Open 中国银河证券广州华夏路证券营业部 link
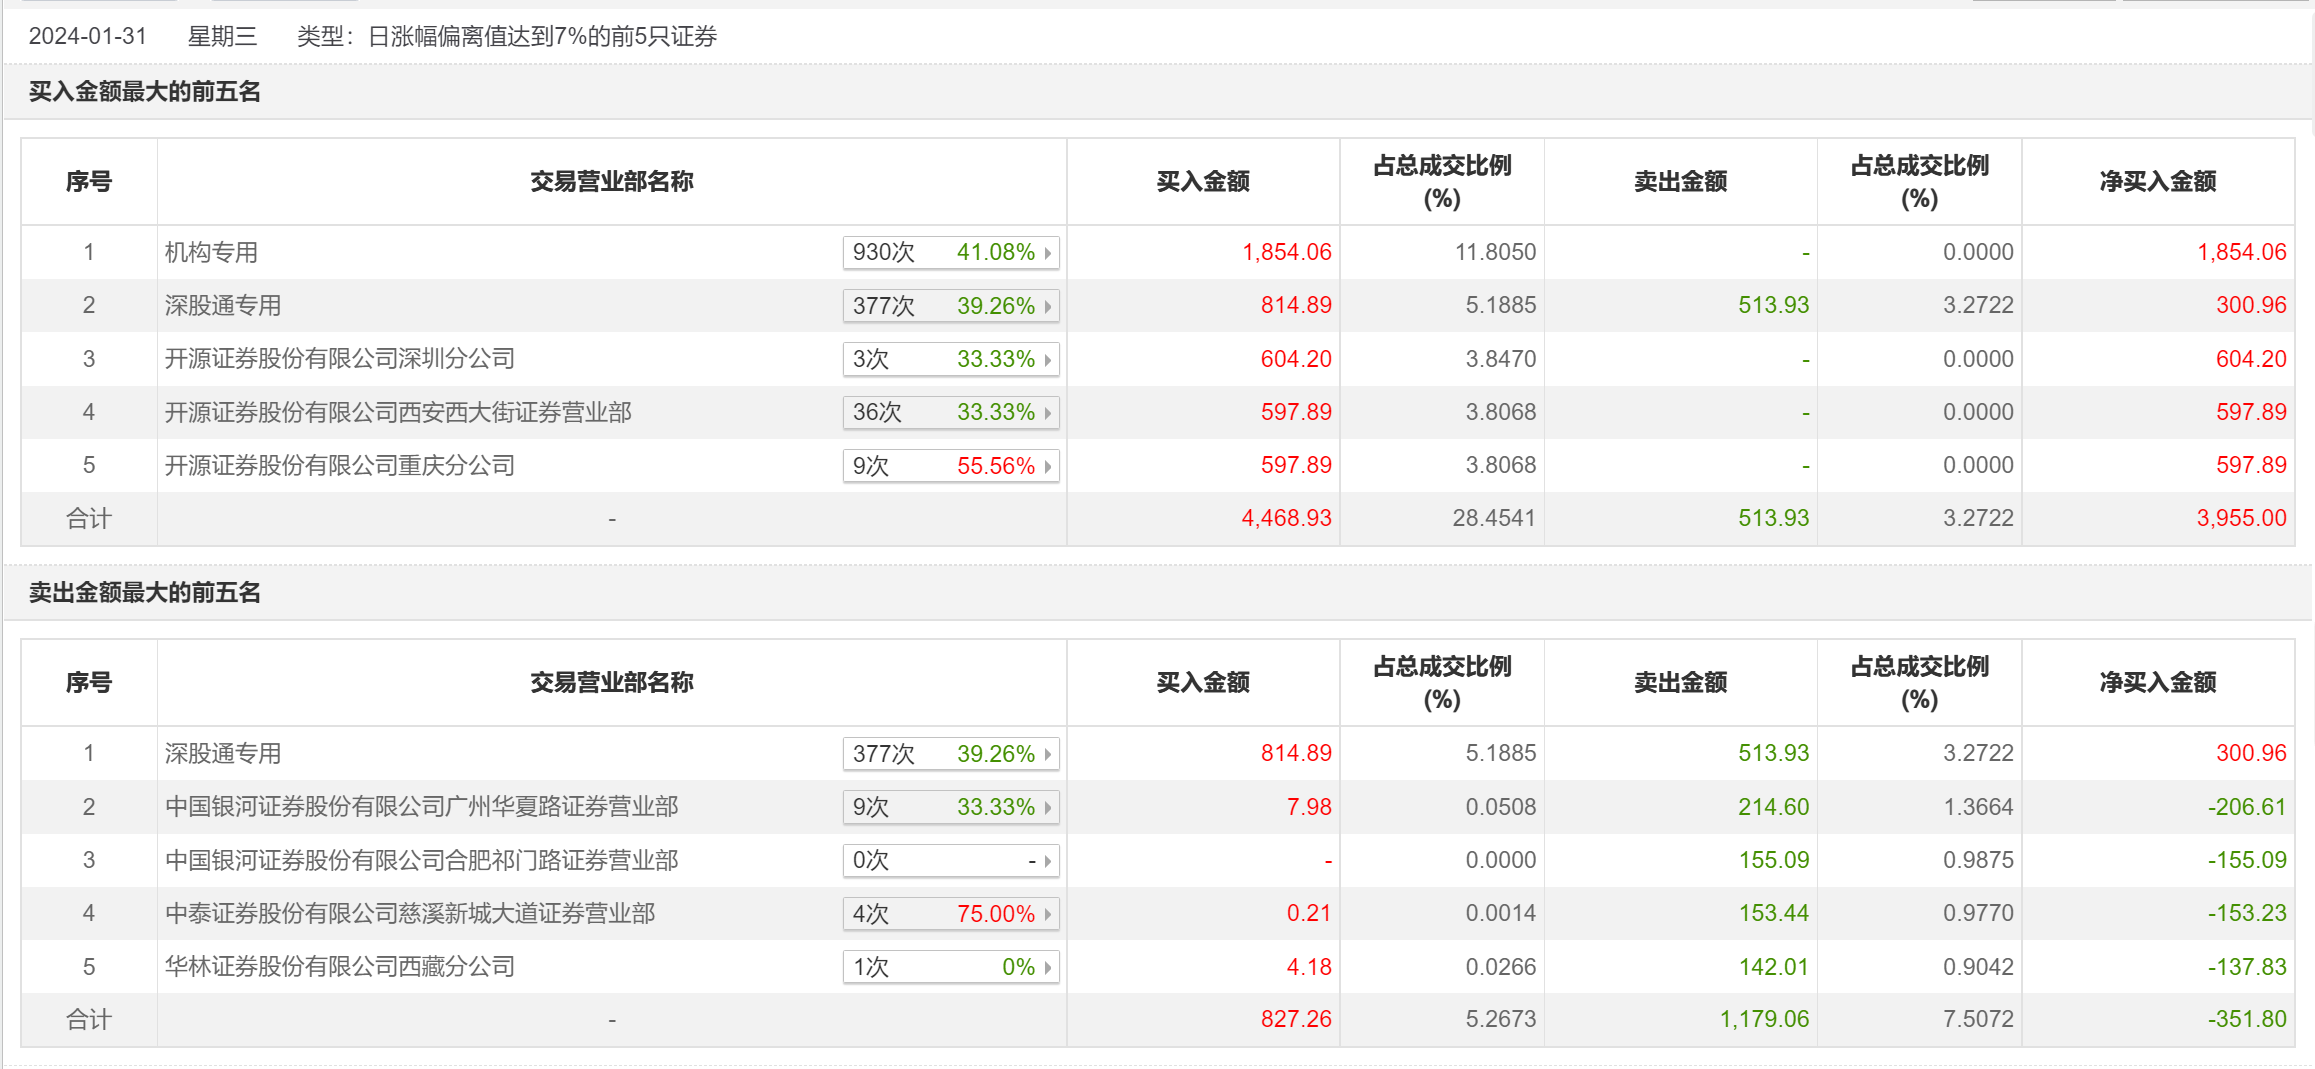Viewport: 2315px width, 1069px height. tap(421, 807)
